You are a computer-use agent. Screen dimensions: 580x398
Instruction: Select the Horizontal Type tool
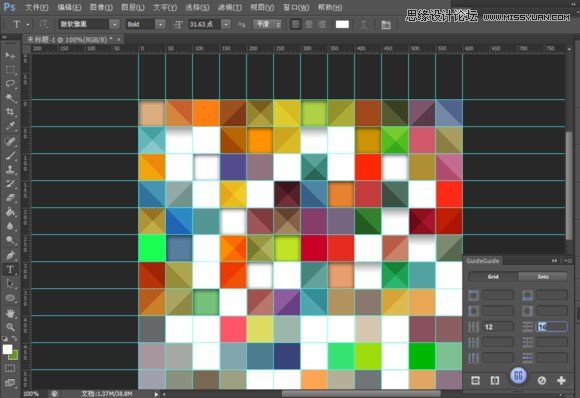tap(10, 269)
